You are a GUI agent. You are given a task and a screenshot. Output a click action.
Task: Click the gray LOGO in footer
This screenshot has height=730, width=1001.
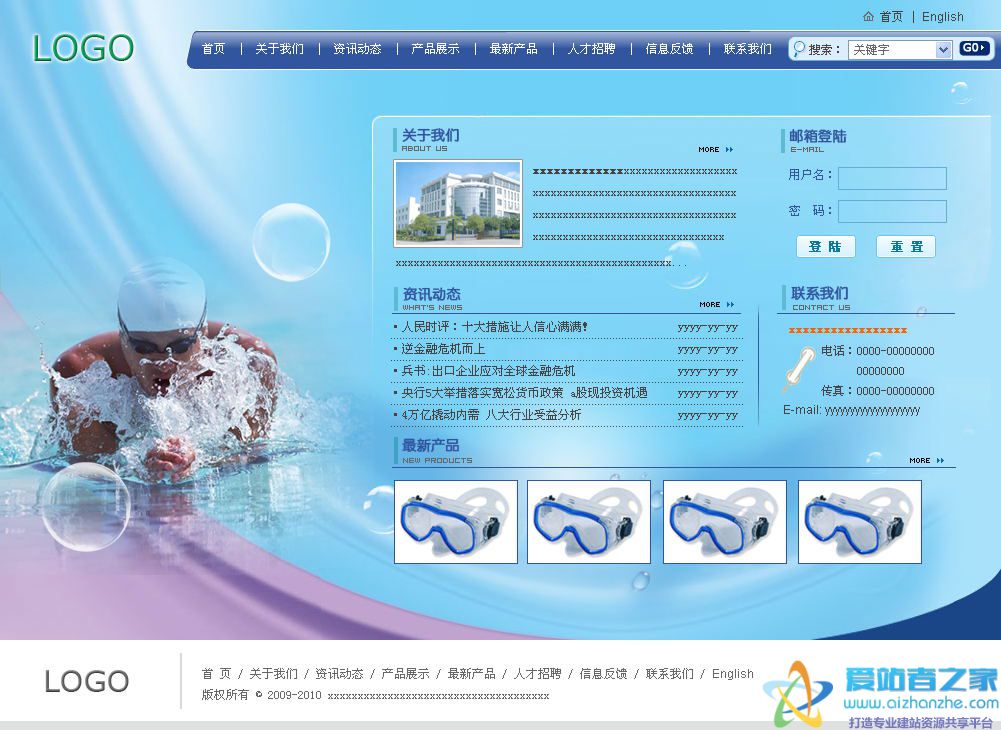tap(87, 682)
